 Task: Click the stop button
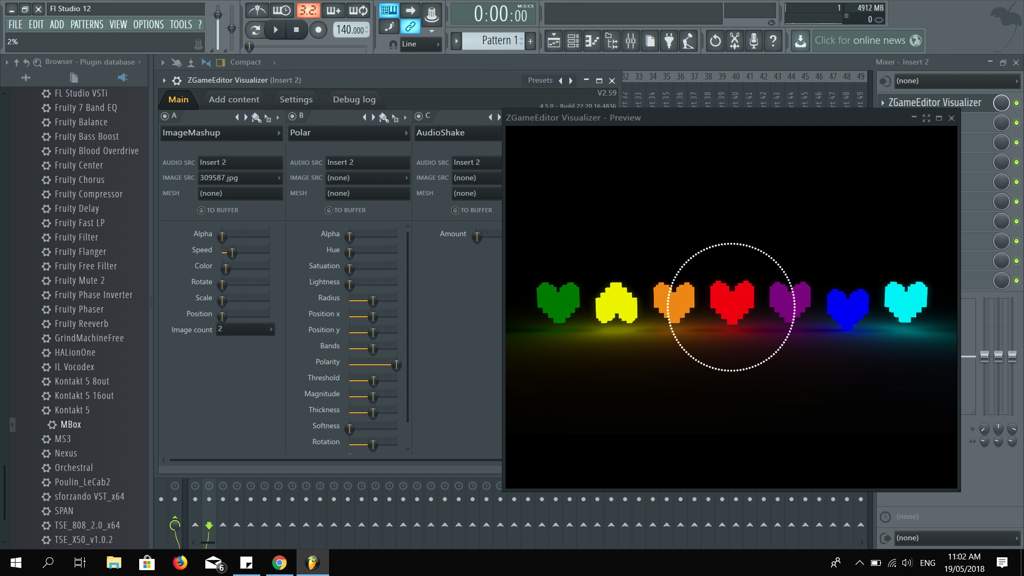click(296, 29)
